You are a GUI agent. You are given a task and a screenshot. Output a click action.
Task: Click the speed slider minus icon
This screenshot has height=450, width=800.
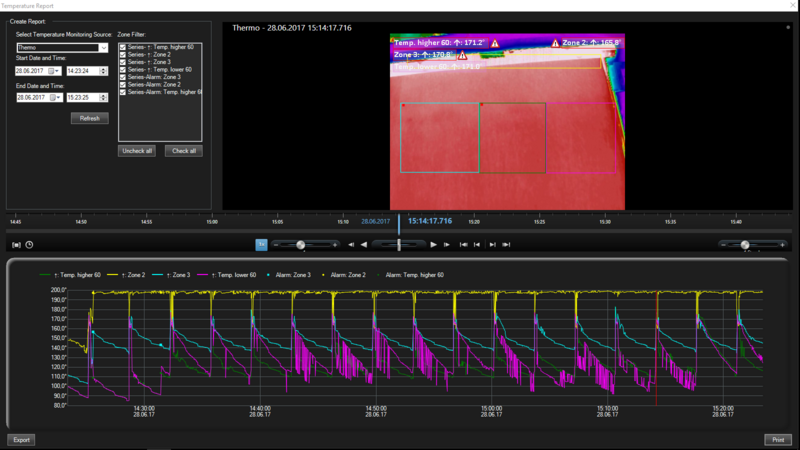(x=276, y=245)
